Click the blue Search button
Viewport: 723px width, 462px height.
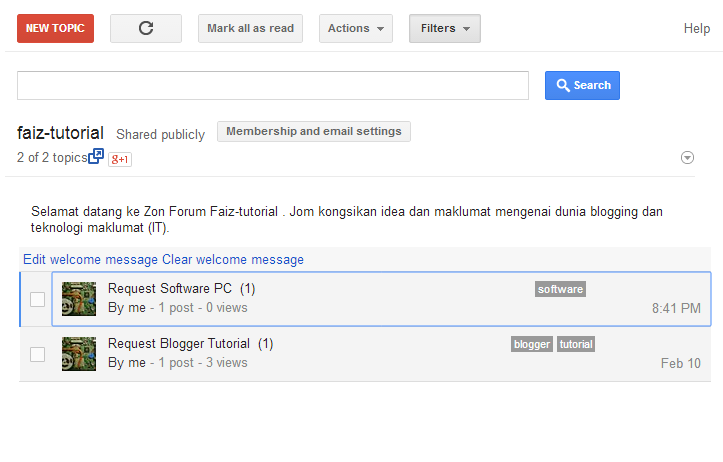(x=582, y=85)
